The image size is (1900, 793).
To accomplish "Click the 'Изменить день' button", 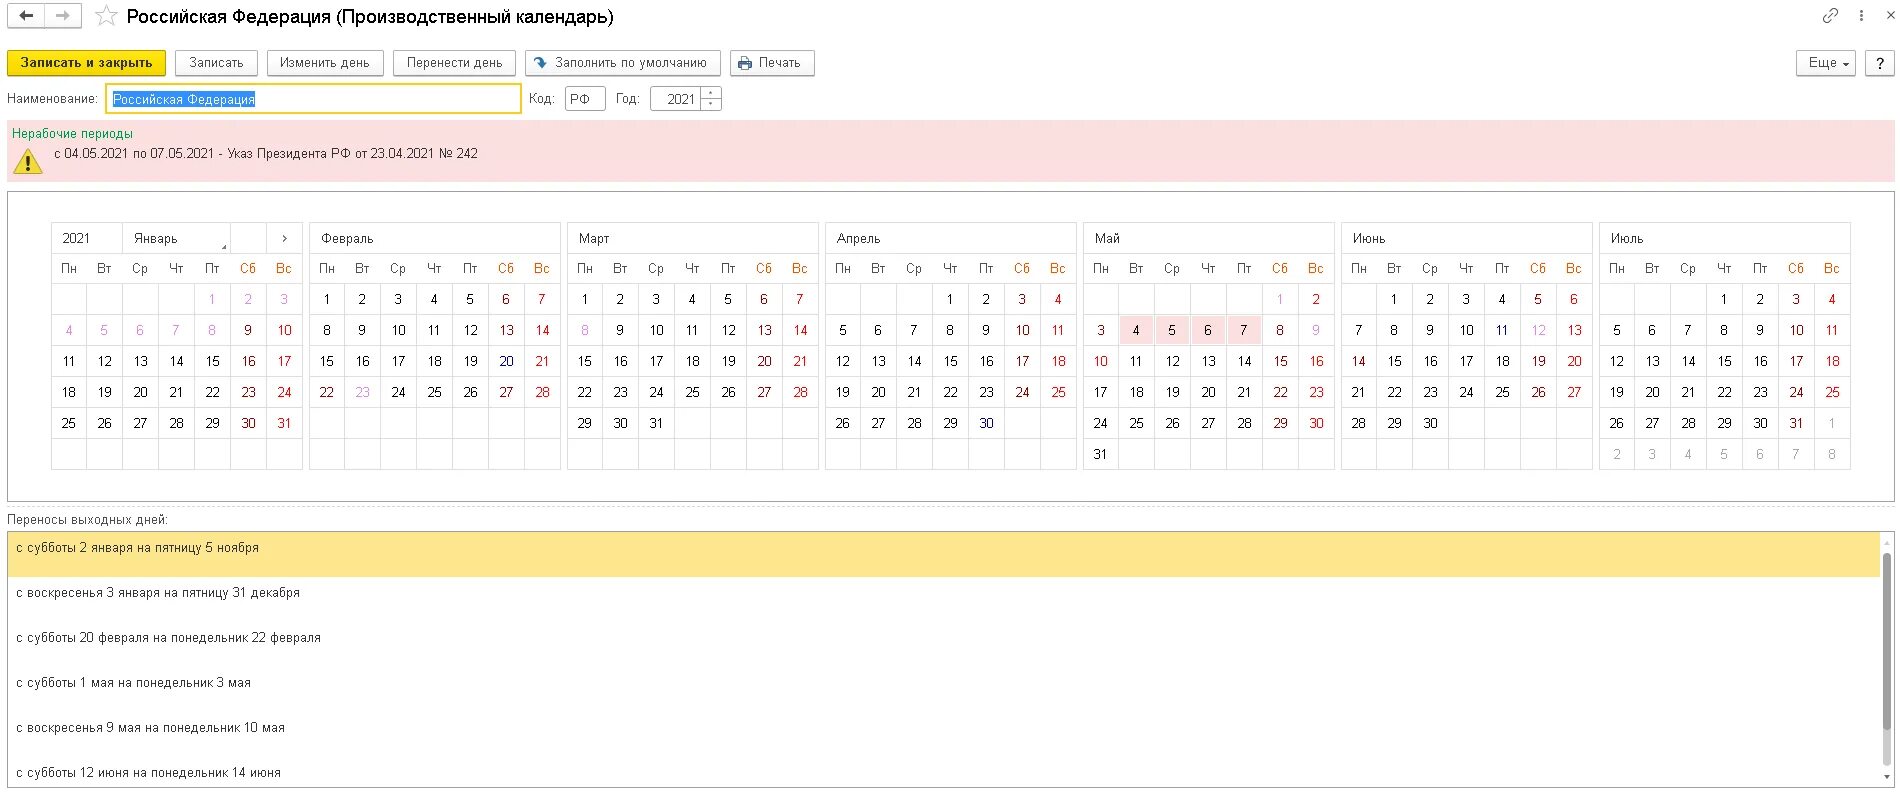I will (324, 62).
